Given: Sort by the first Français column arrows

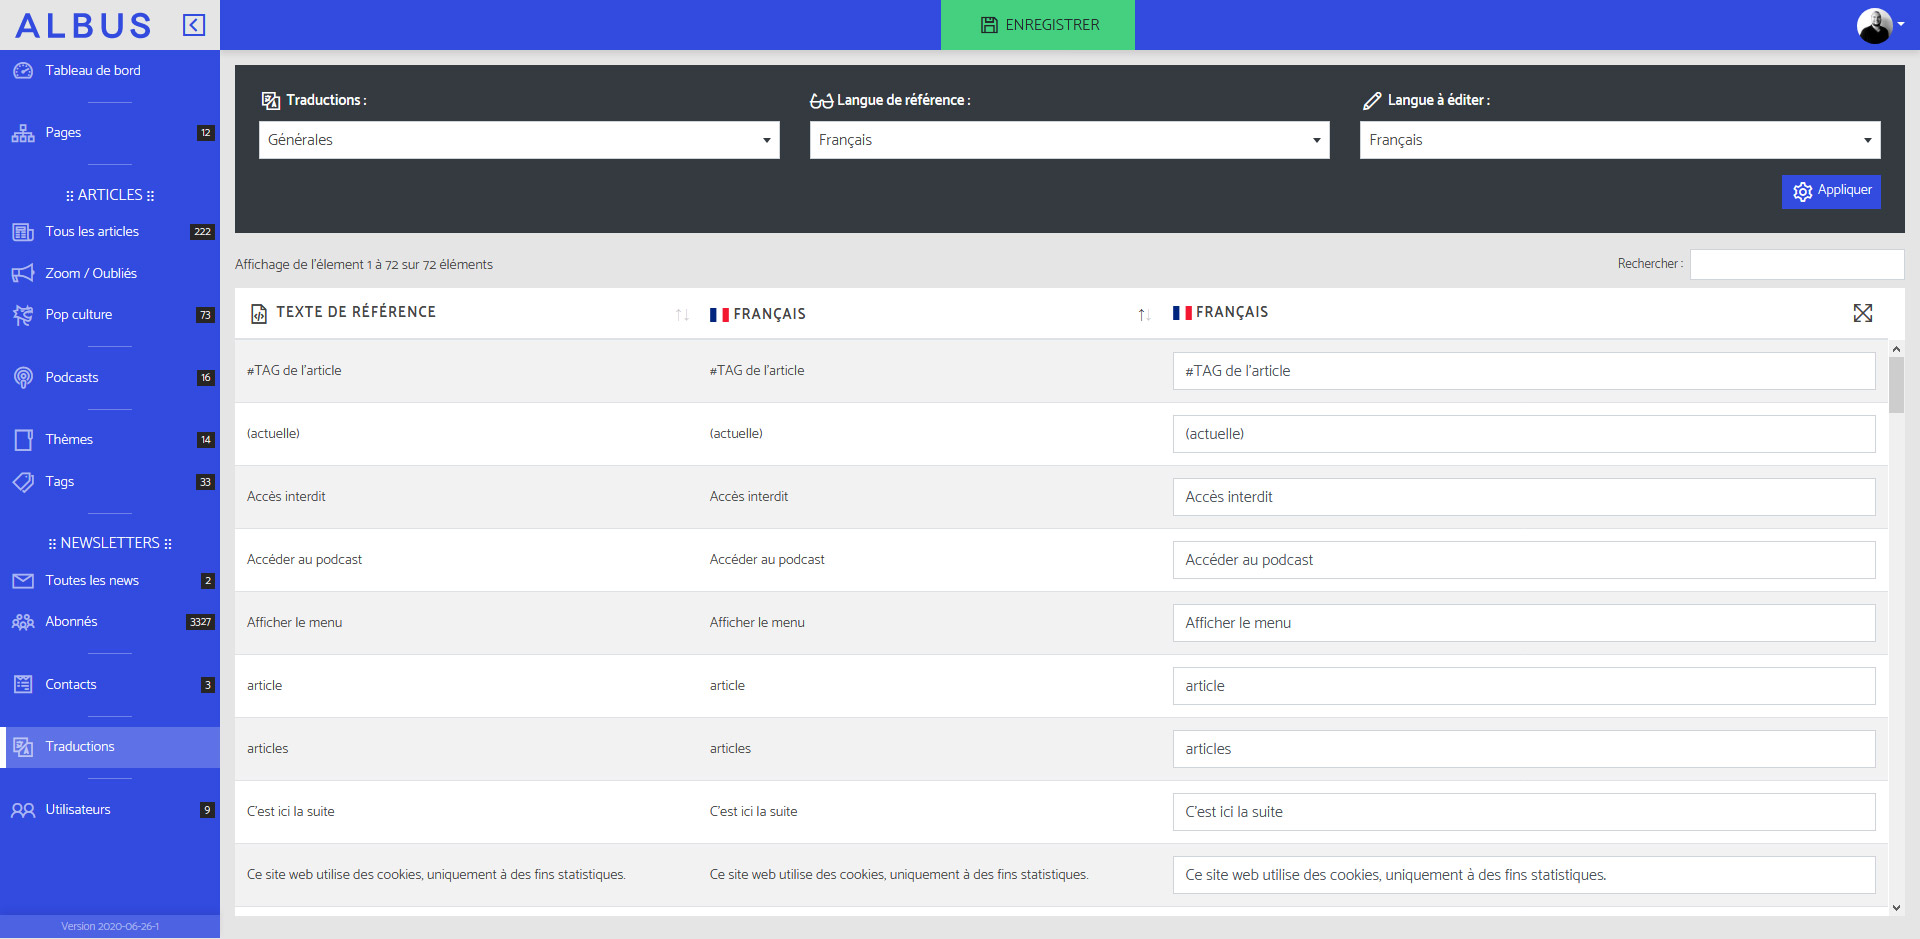Looking at the screenshot, I should tap(1144, 315).
